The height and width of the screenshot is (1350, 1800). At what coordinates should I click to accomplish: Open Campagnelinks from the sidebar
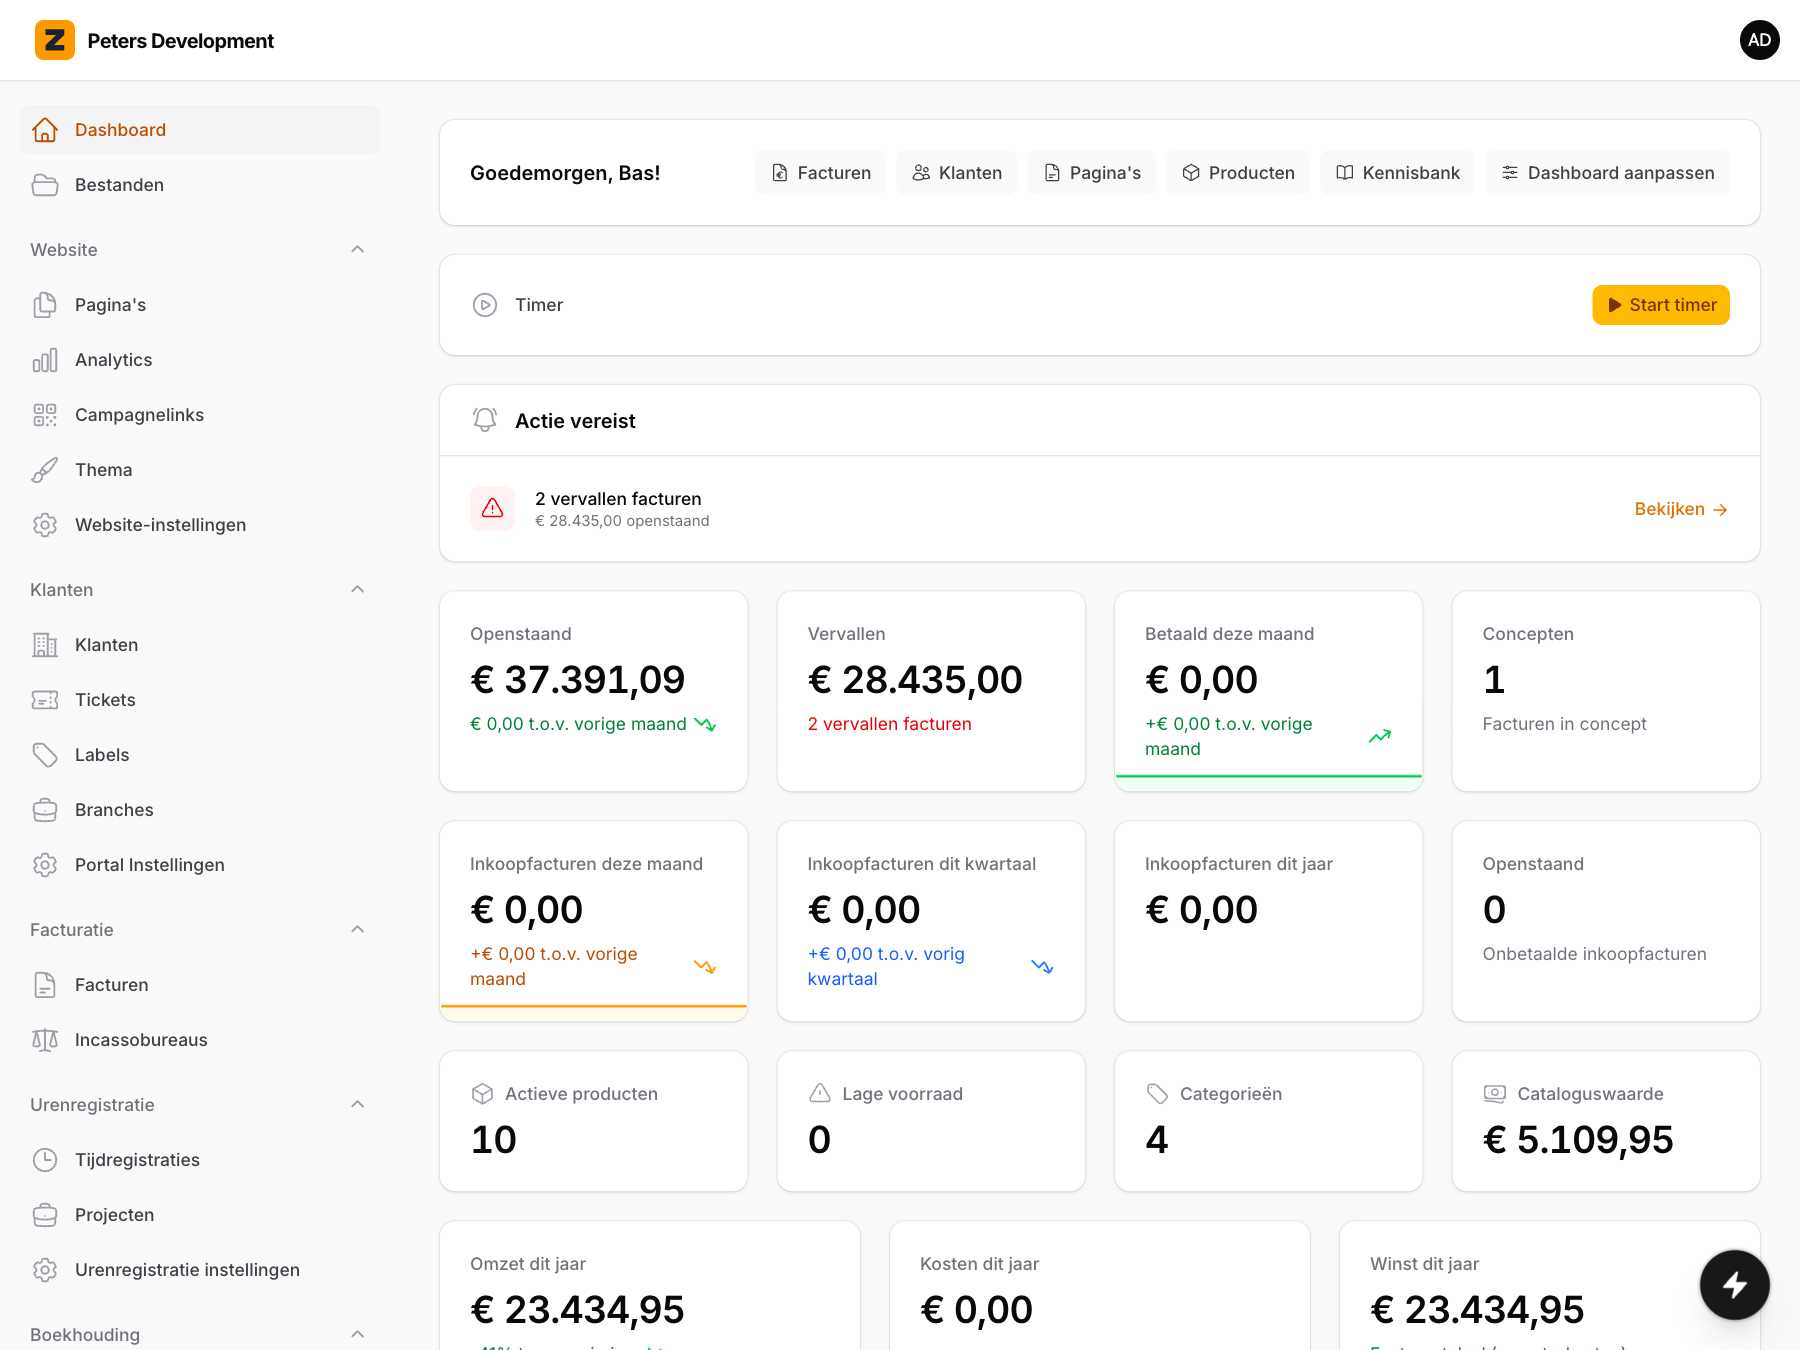coord(200,415)
